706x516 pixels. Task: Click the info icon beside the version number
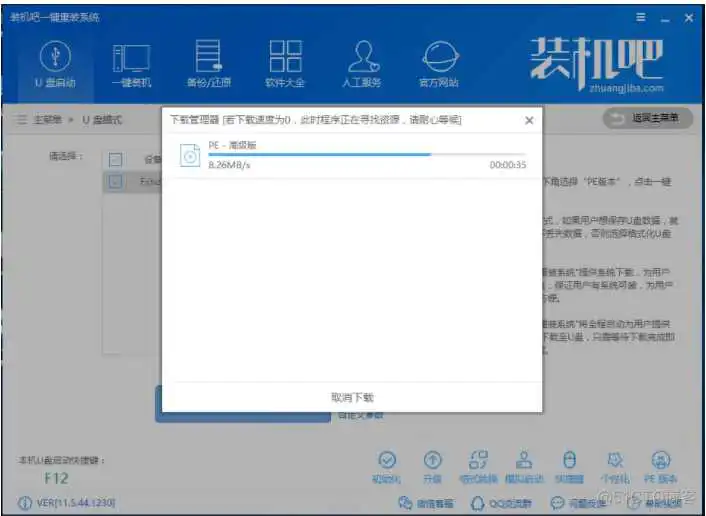[x=24, y=502]
